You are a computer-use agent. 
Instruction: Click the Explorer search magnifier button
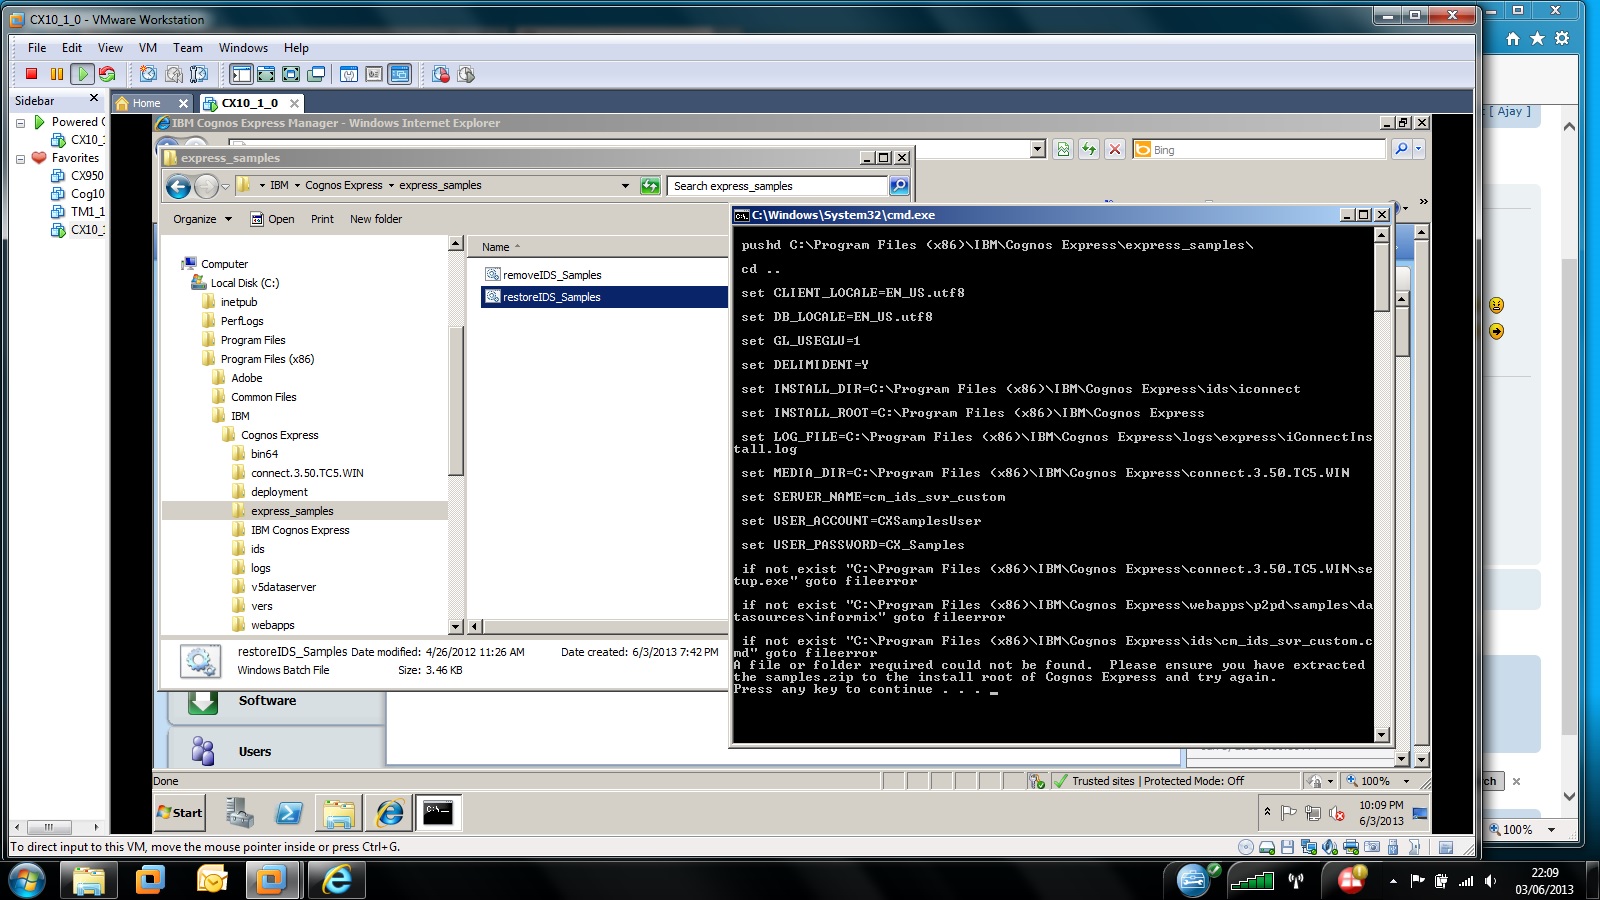(x=899, y=186)
